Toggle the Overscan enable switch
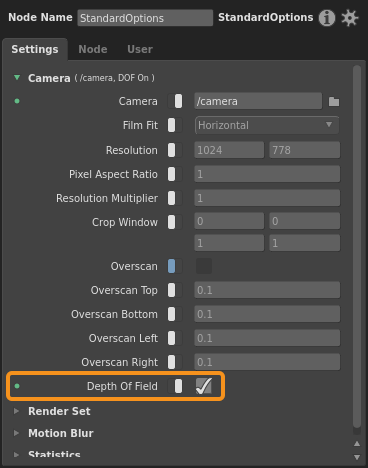The image size is (368, 468). (x=175, y=266)
